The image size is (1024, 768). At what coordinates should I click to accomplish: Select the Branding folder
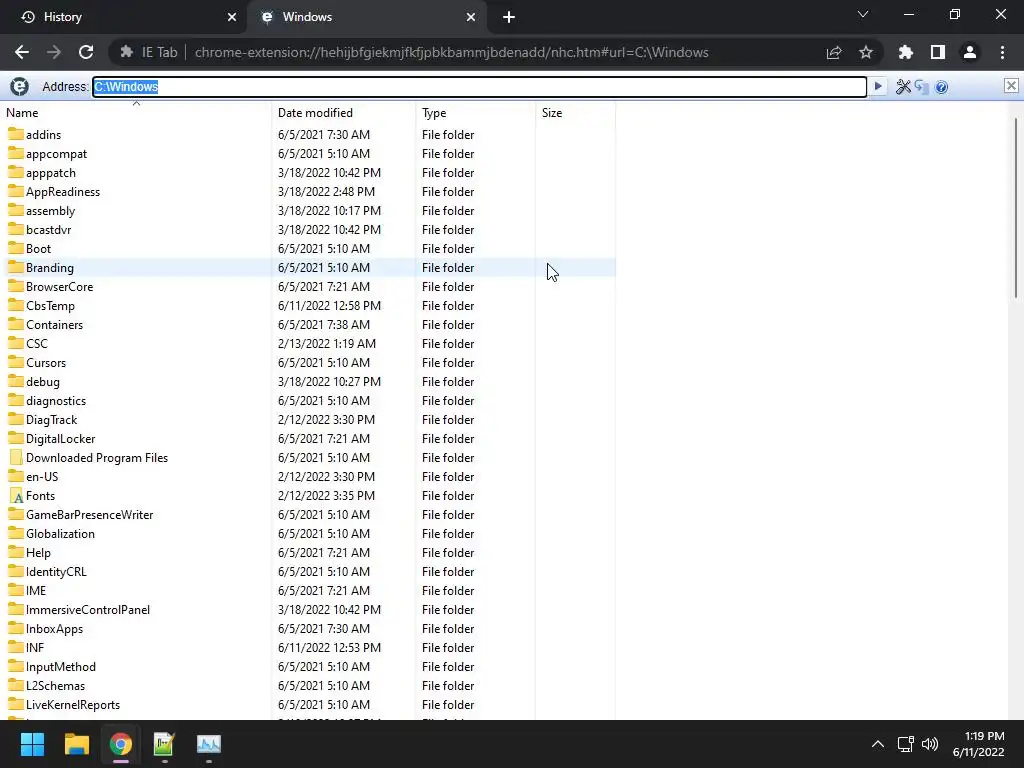(50, 268)
